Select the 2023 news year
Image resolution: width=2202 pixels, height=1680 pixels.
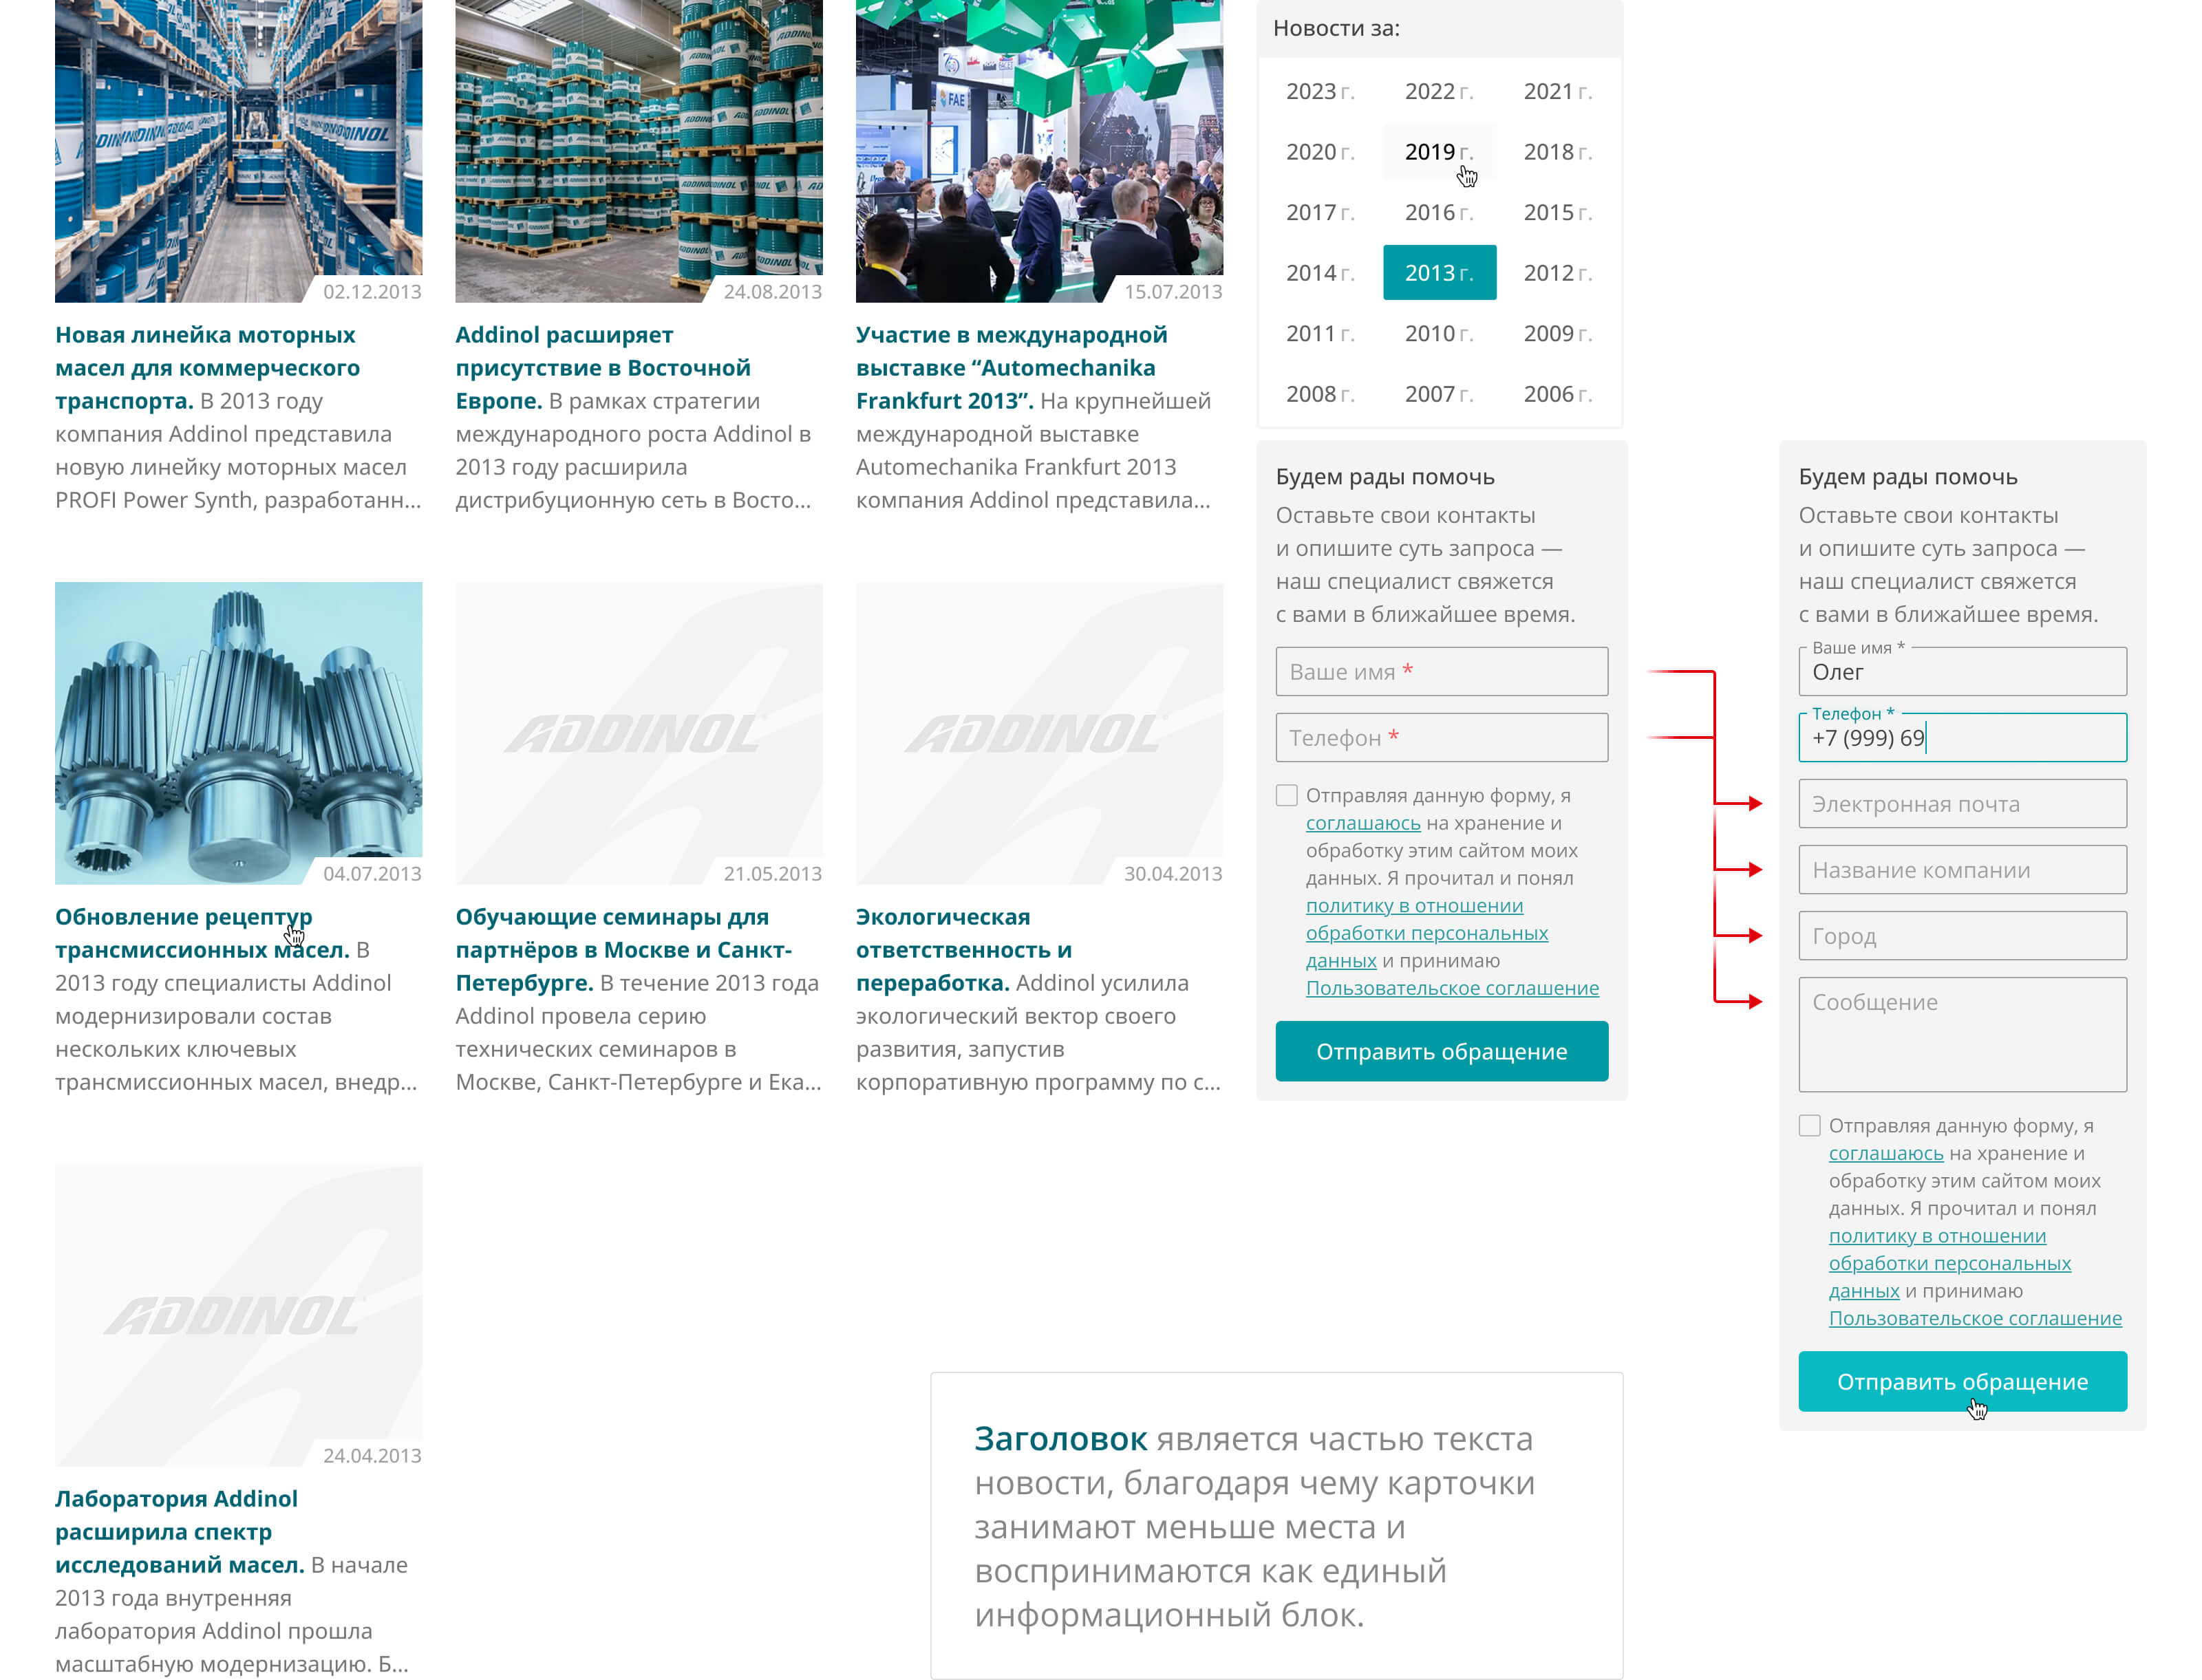[x=1320, y=91]
